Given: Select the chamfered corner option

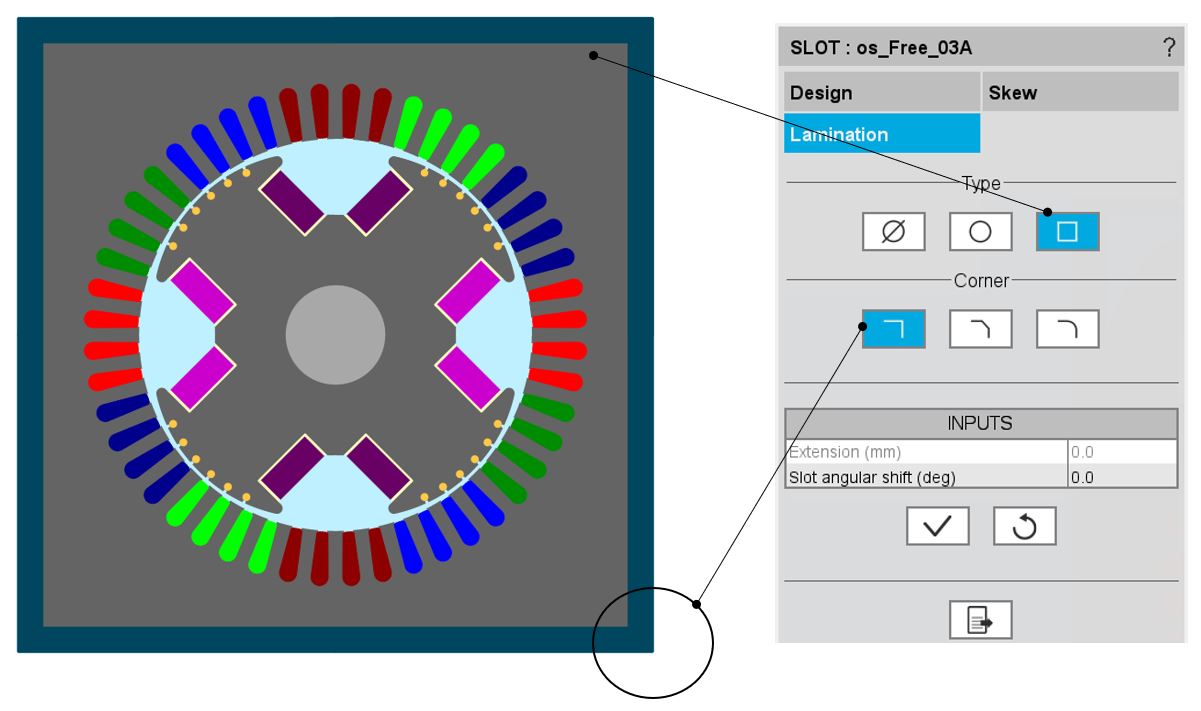Looking at the screenshot, I should click(x=980, y=329).
